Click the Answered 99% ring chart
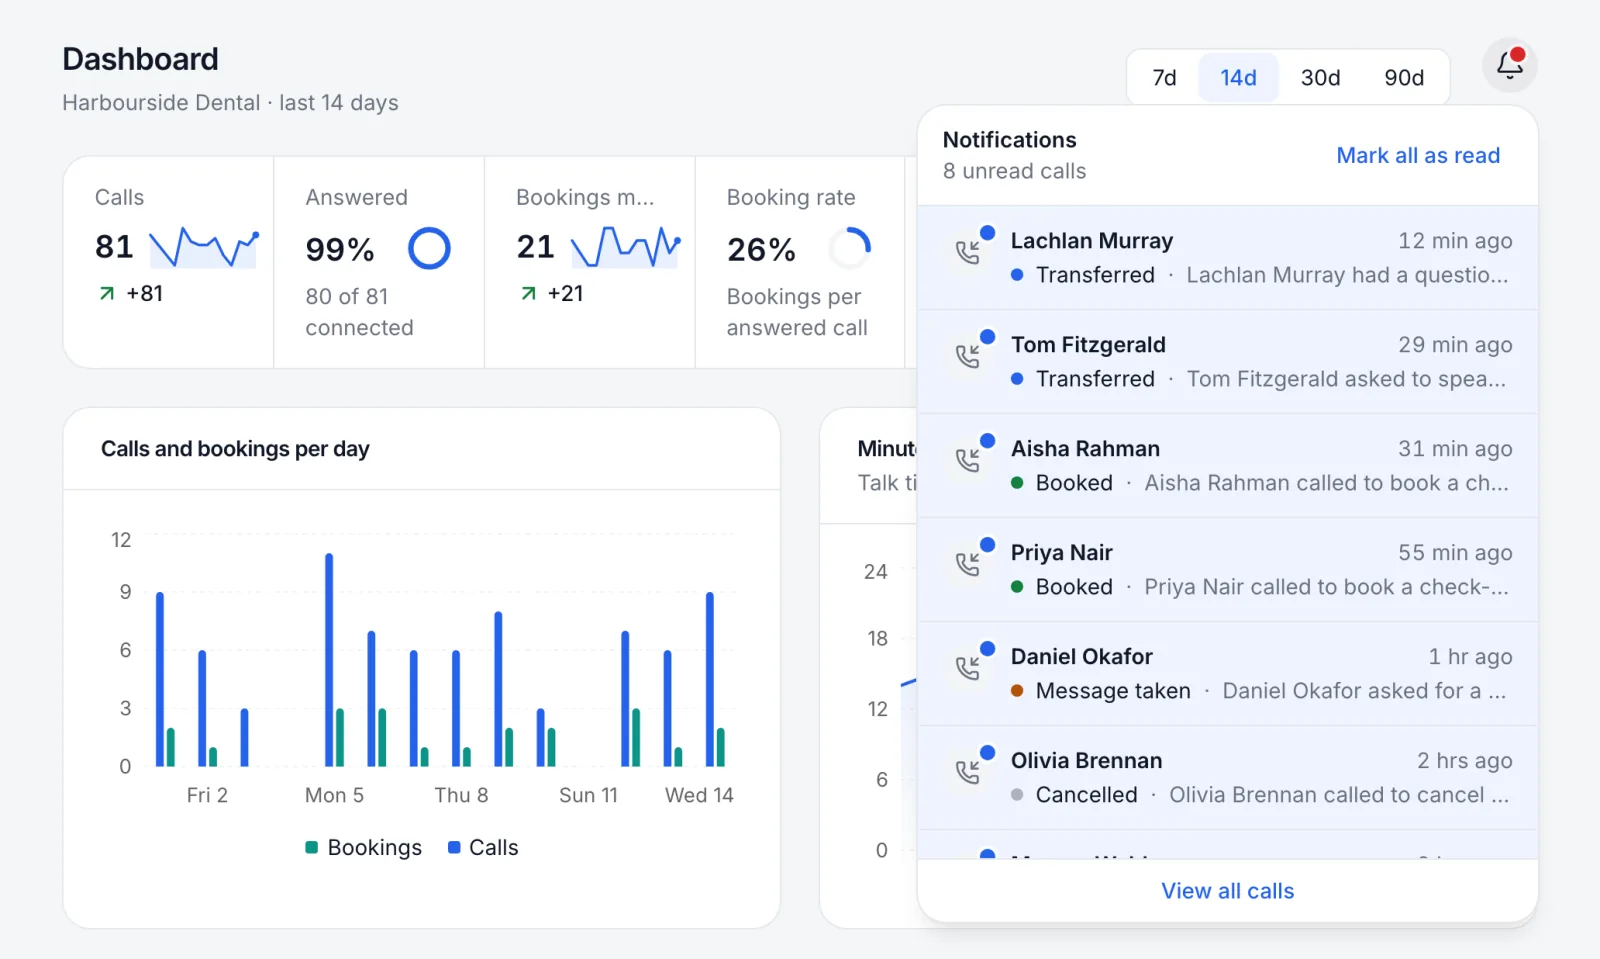This screenshot has height=959, width=1600. point(429,248)
